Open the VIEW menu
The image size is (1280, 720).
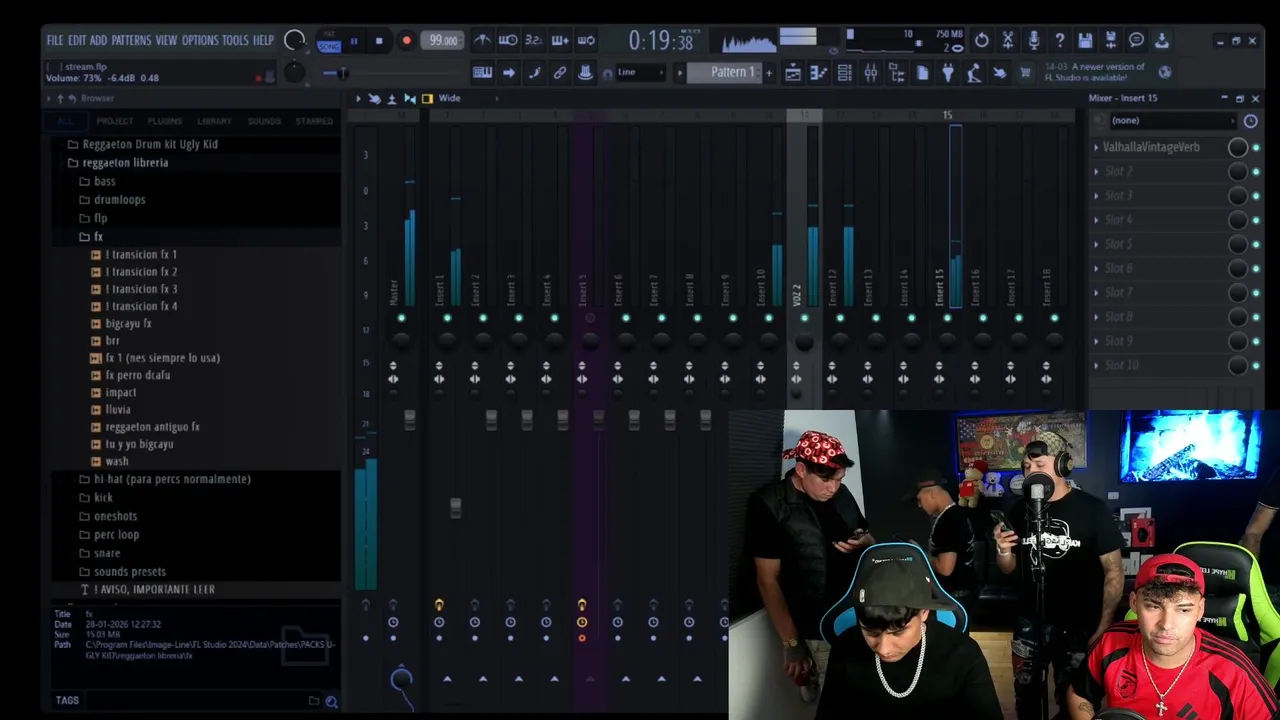[166, 40]
